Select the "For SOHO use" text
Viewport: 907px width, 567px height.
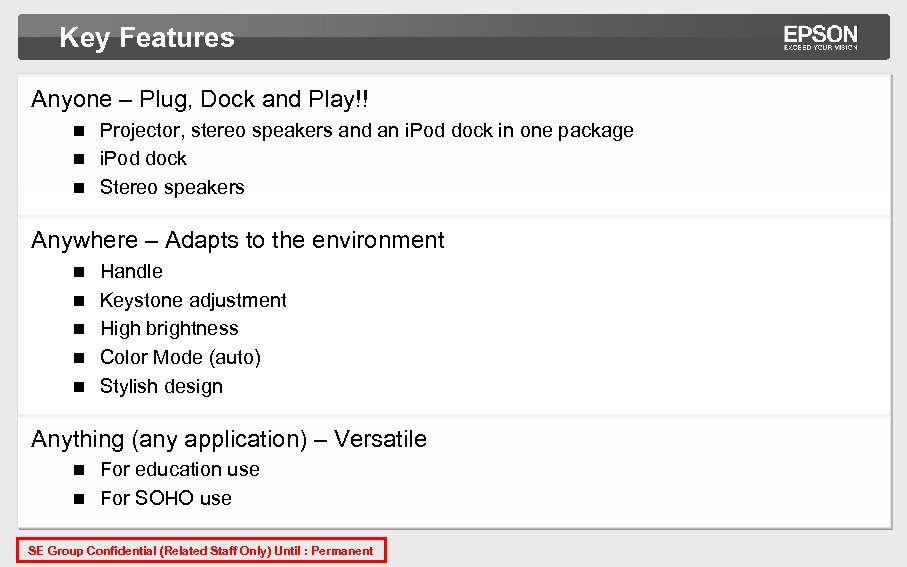coord(166,499)
